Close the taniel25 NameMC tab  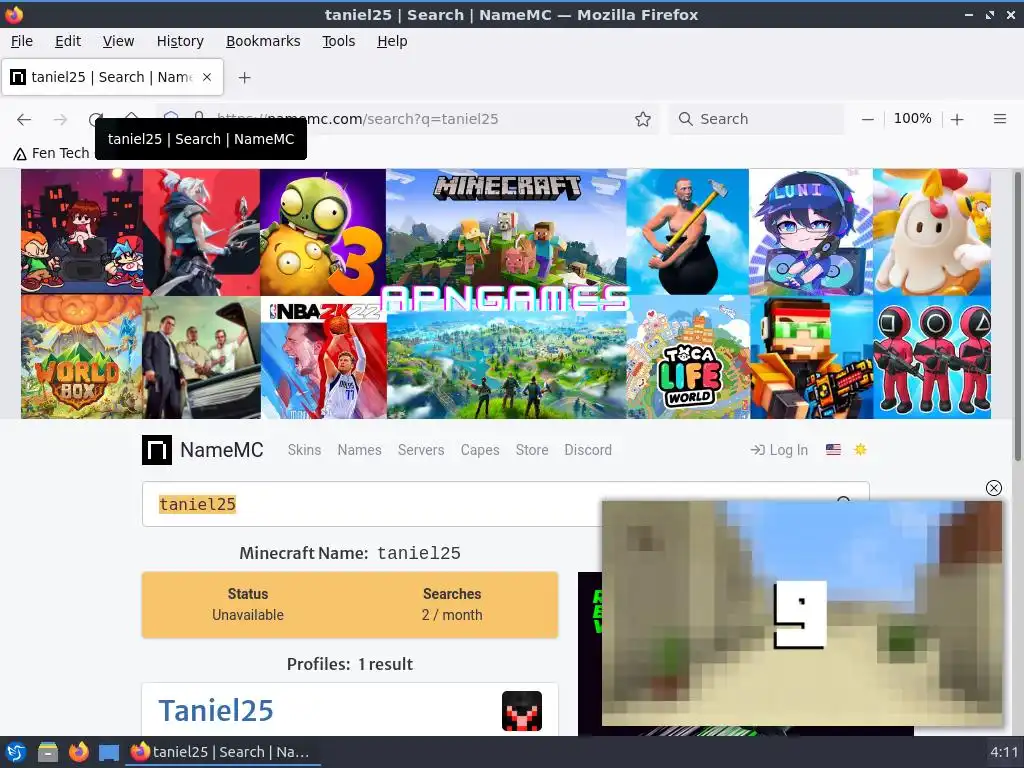pos(207,77)
